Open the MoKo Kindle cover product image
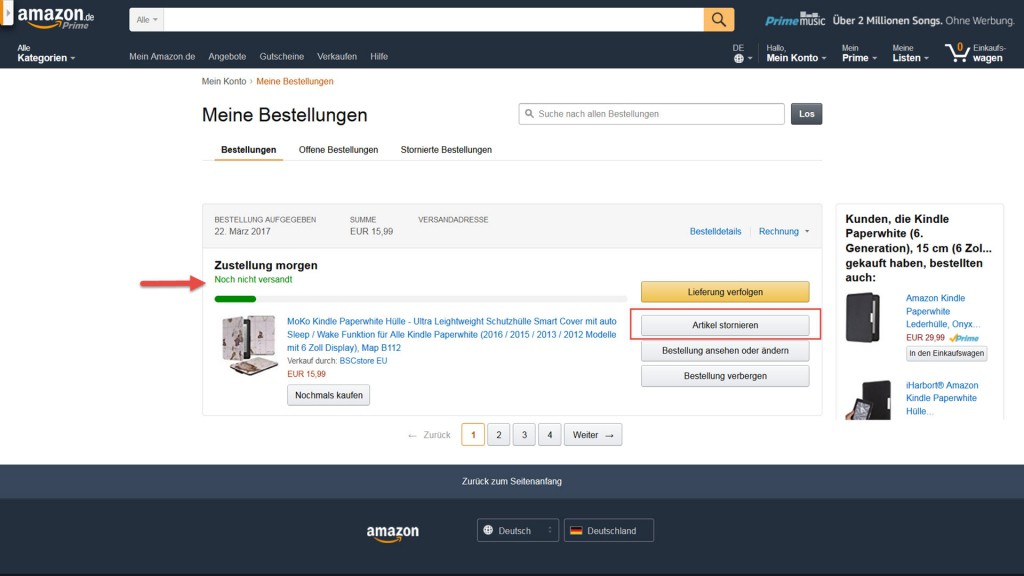This screenshot has width=1024, height=576. [x=249, y=344]
